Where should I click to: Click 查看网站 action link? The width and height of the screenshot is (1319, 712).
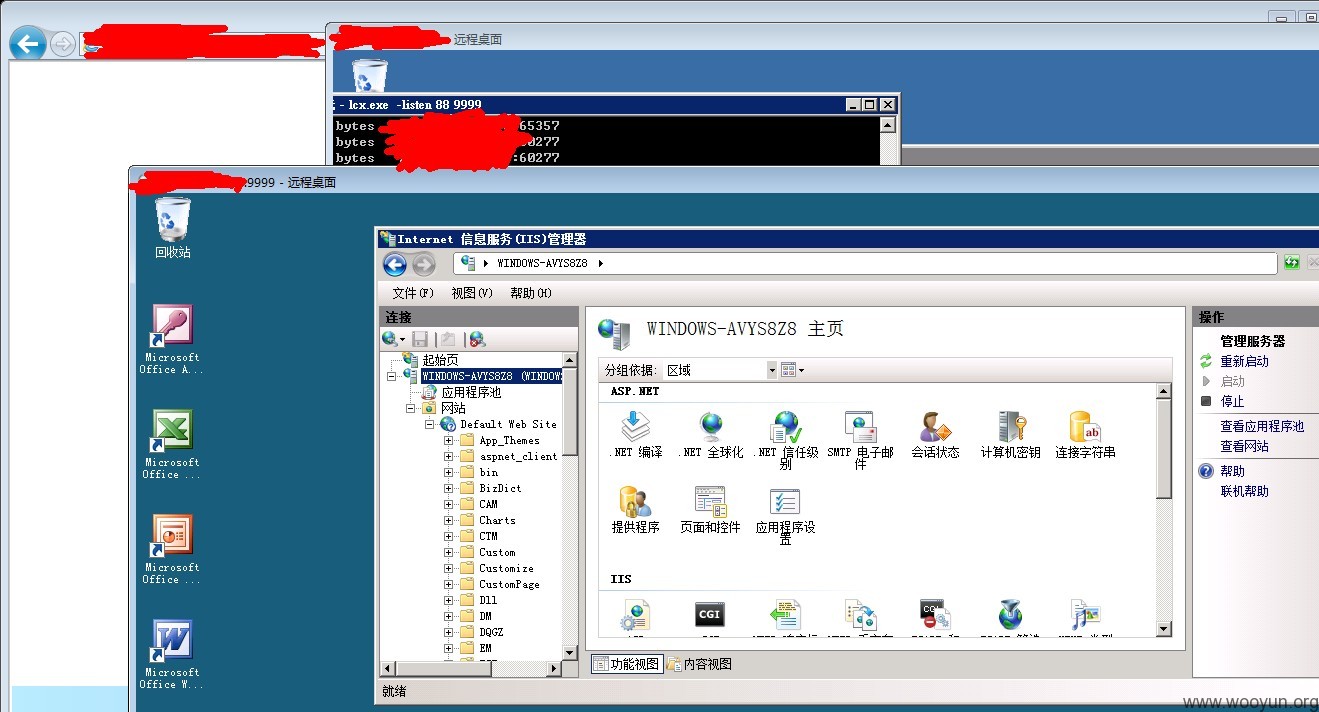(x=1244, y=446)
